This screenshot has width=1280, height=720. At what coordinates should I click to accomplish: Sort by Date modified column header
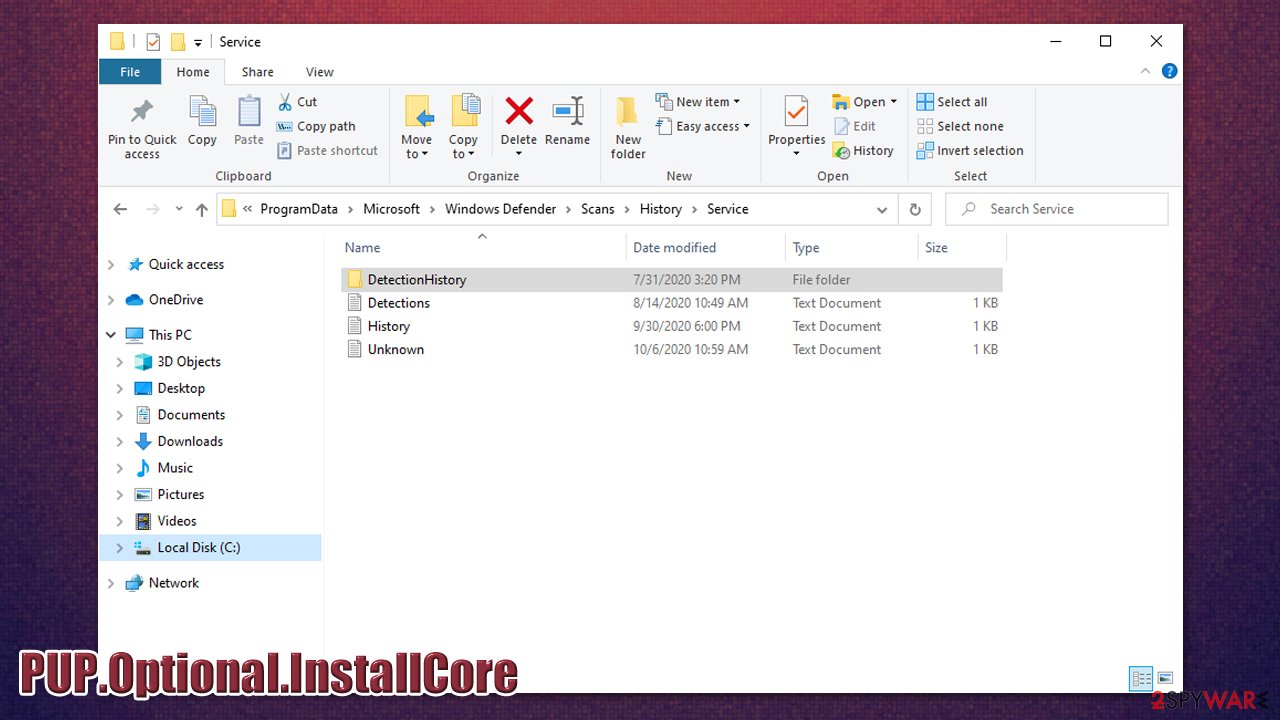706,248
